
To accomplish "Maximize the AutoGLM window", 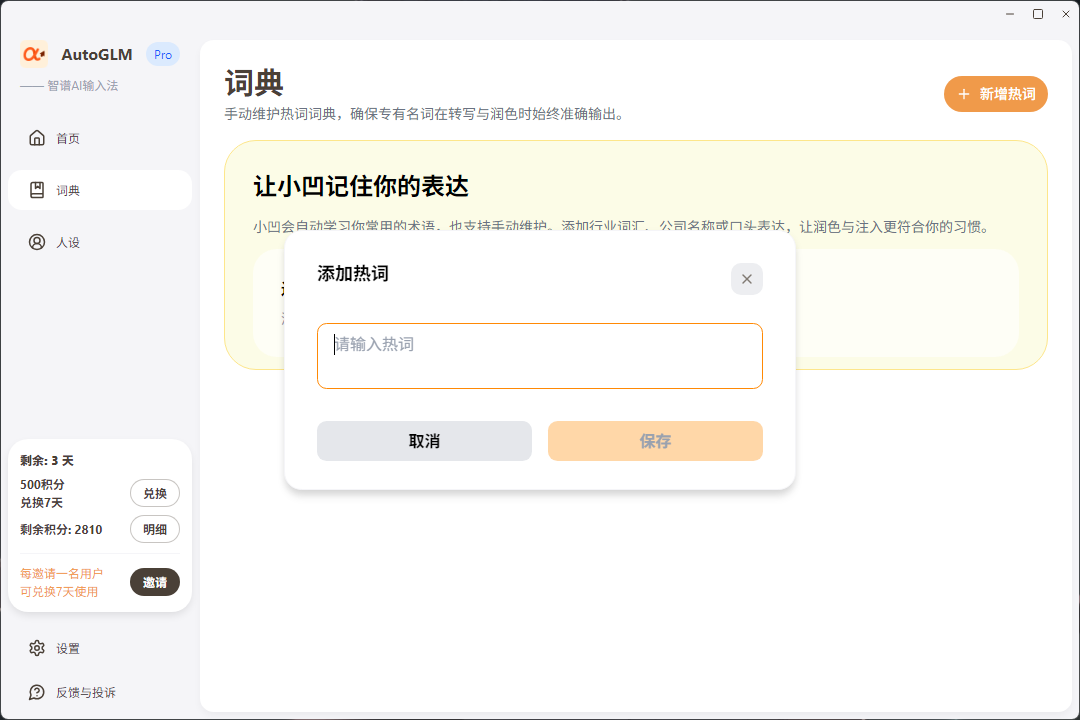I will tap(1038, 14).
